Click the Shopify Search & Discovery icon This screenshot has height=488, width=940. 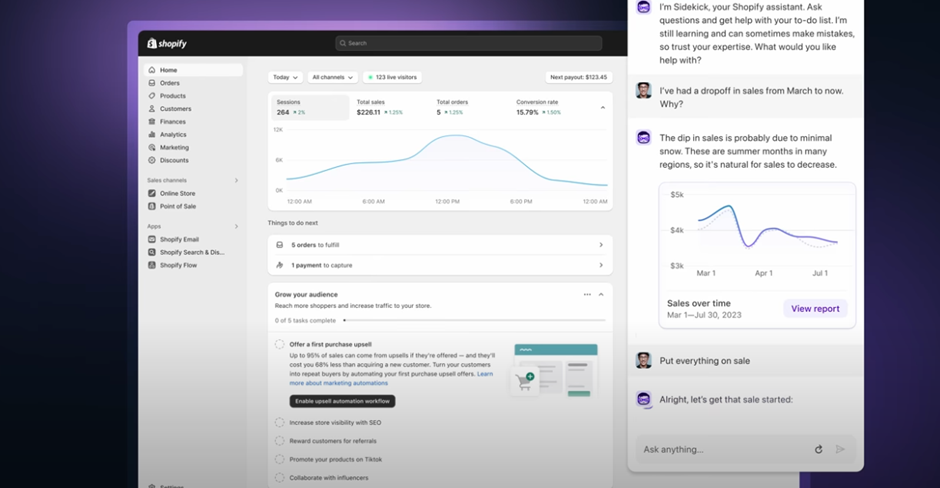152,252
